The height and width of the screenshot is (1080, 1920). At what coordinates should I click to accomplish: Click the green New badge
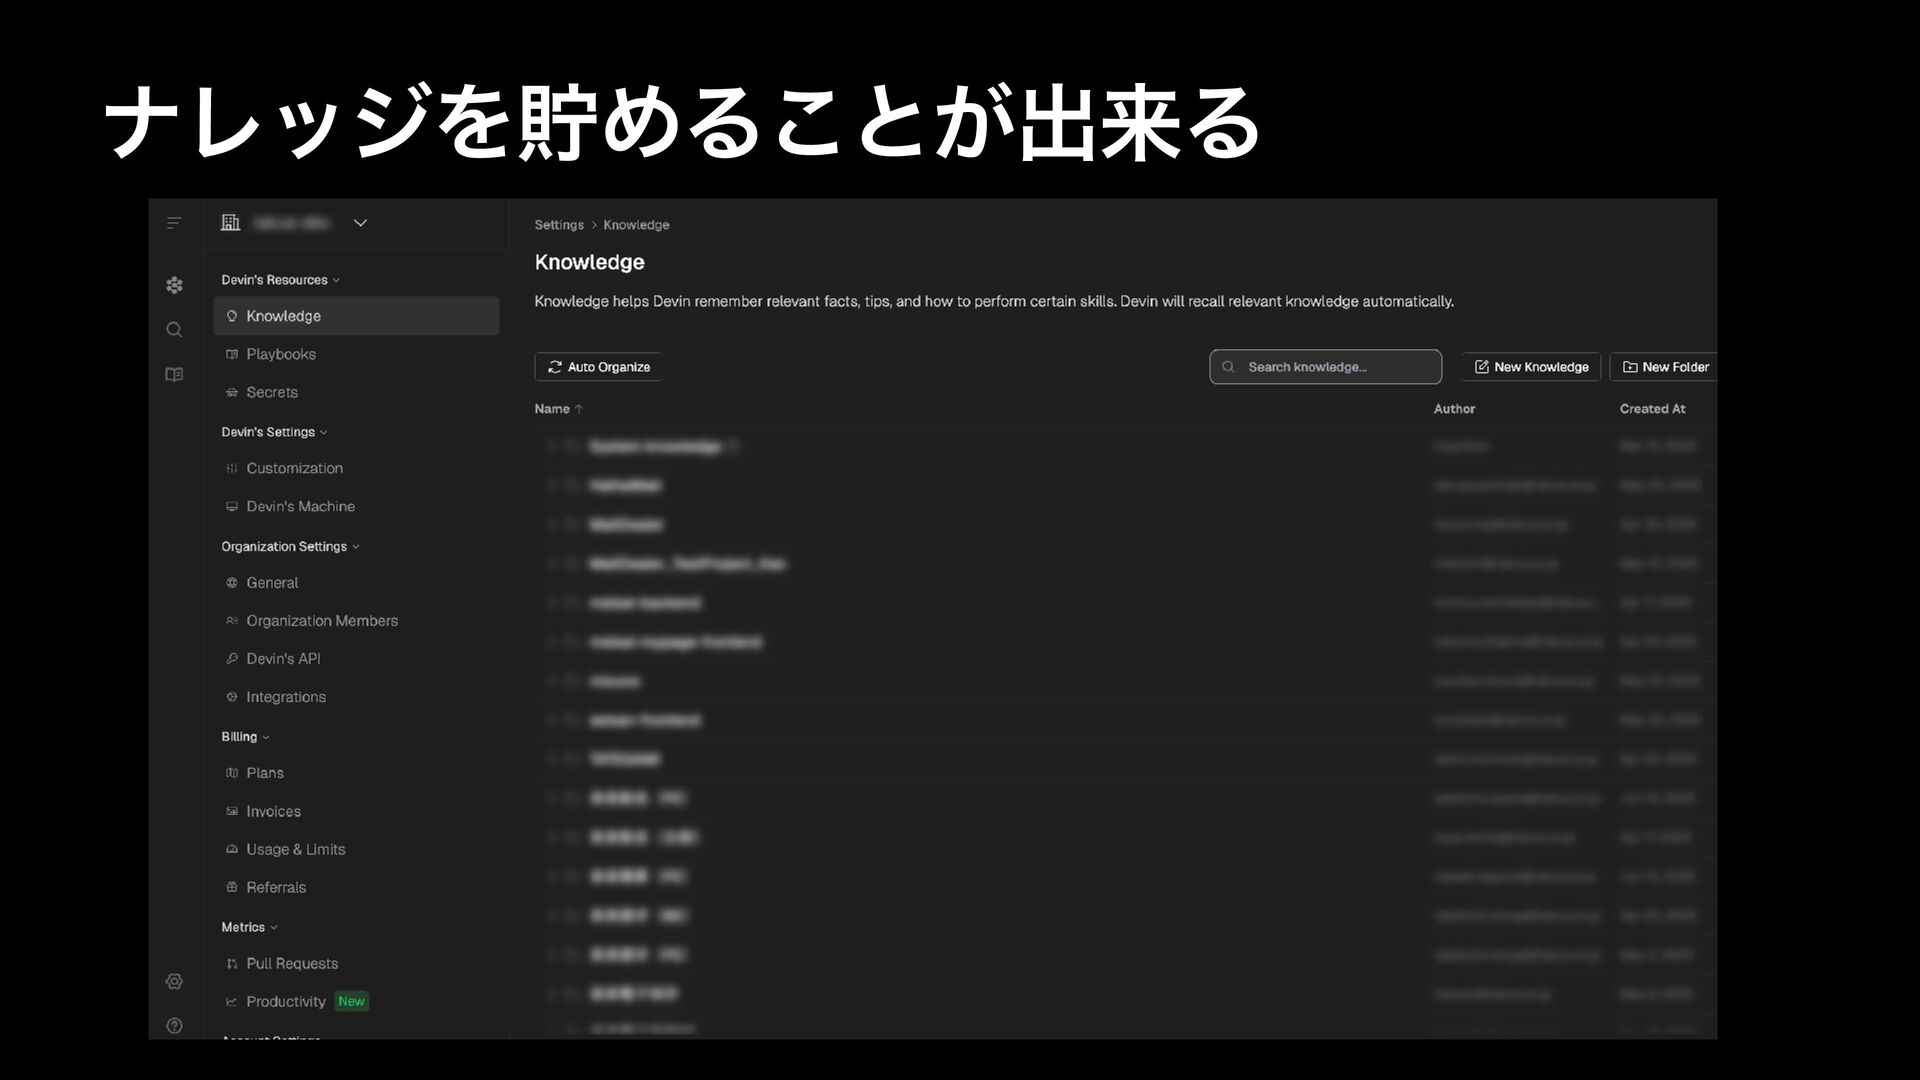click(x=351, y=1002)
